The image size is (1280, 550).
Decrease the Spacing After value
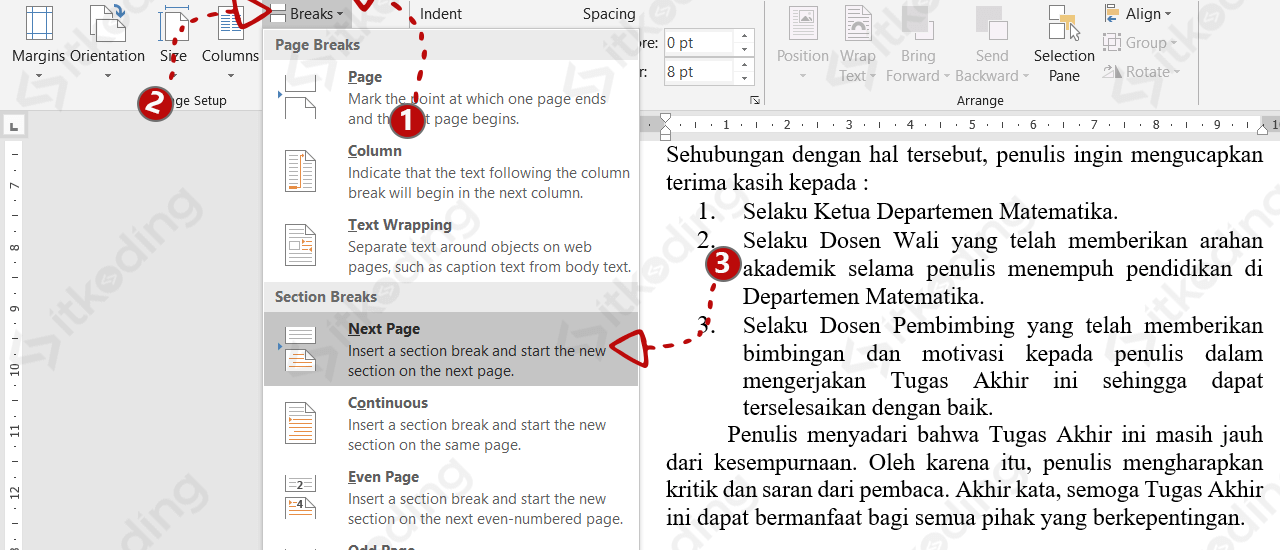pos(744,78)
